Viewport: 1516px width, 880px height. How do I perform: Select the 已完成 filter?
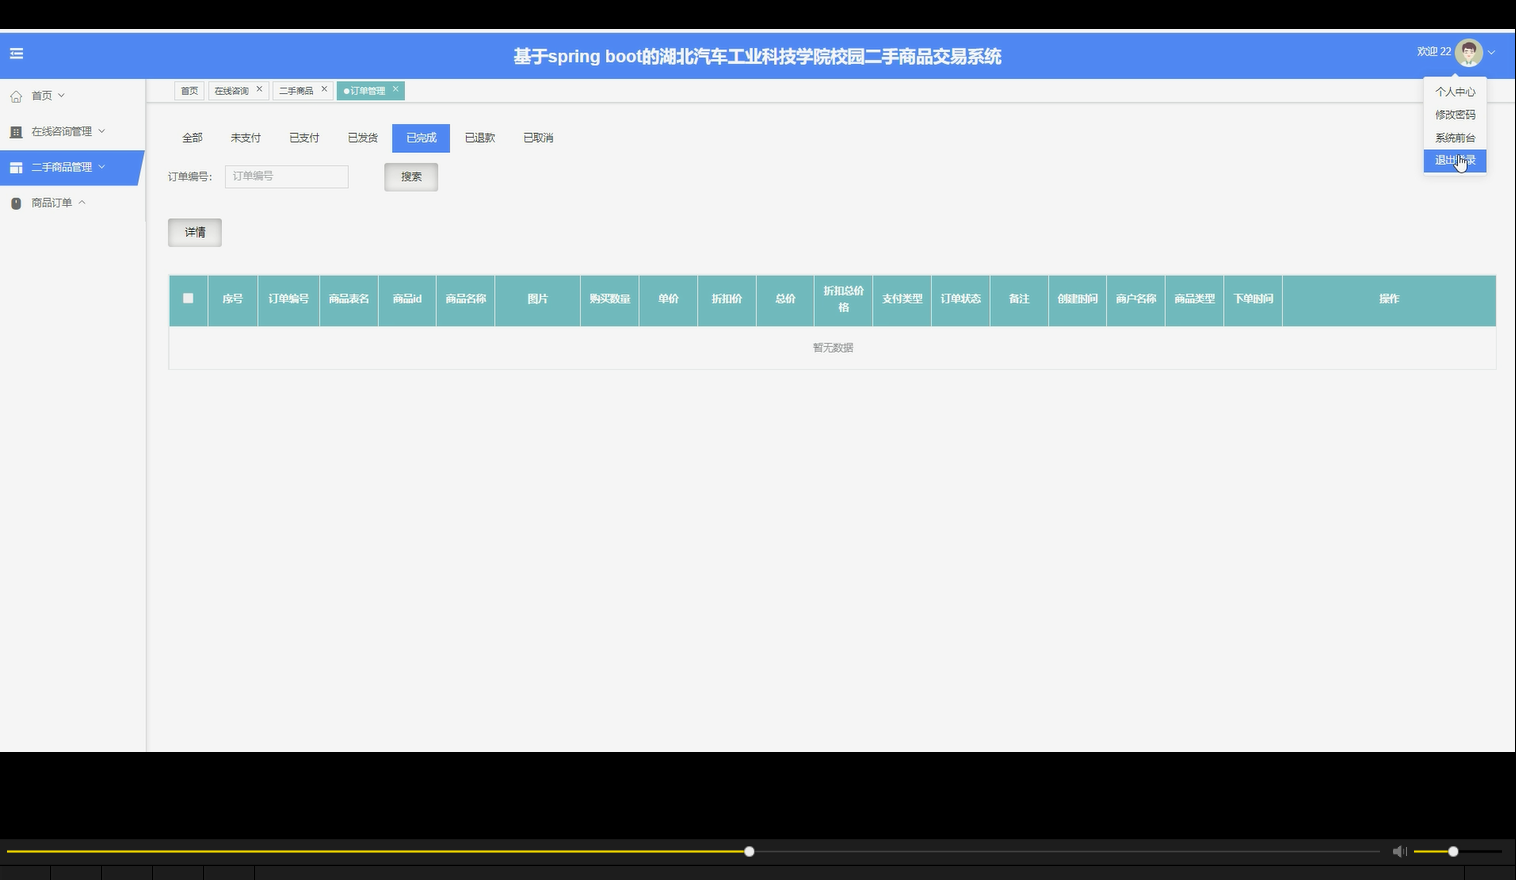coord(421,138)
